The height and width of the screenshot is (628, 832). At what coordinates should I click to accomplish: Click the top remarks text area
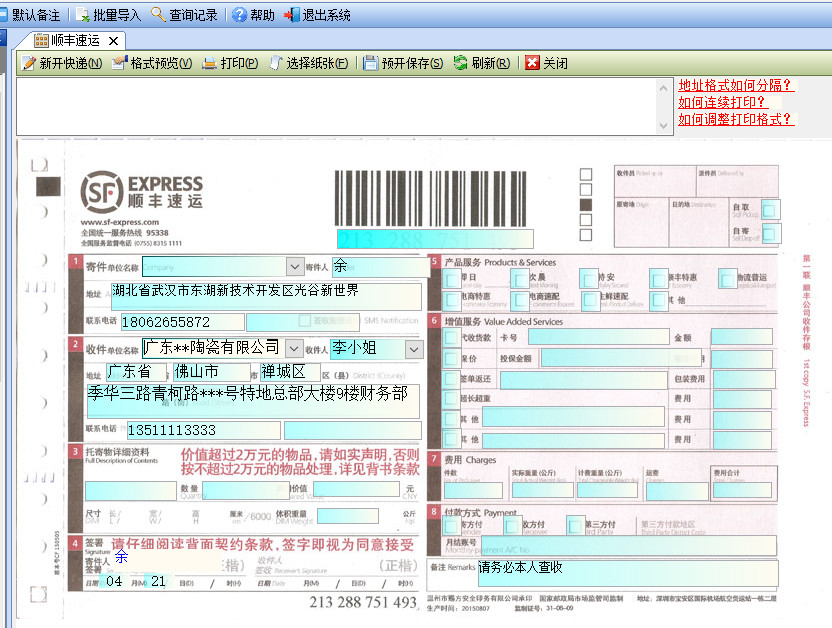pyautogui.click(x=337, y=106)
